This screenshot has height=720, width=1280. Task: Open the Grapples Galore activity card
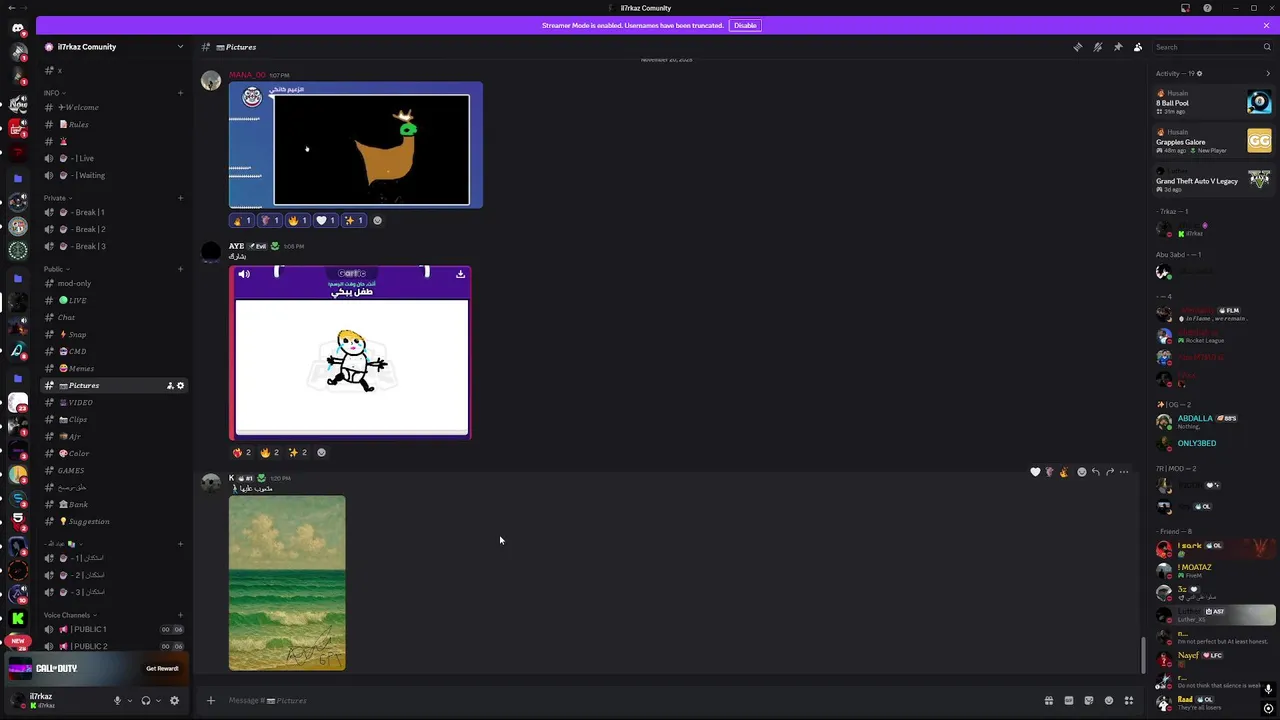pyautogui.click(x=1213, y=141)
